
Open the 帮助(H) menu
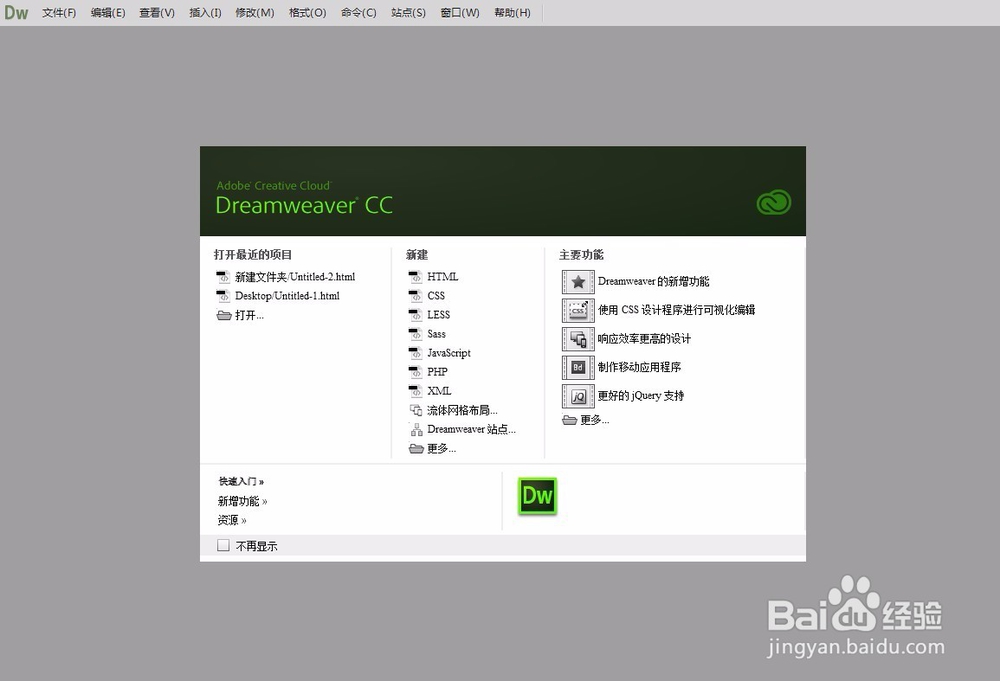(x=512, y=13)
